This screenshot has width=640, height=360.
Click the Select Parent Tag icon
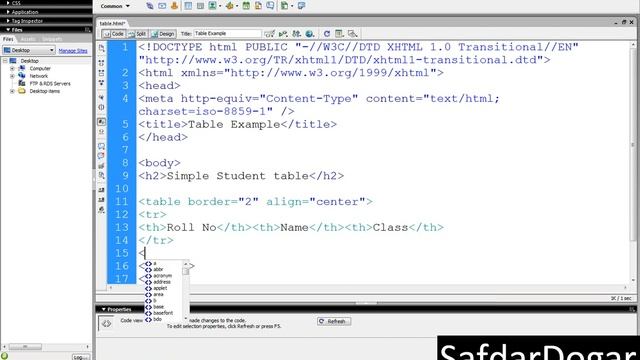(102, 98)
